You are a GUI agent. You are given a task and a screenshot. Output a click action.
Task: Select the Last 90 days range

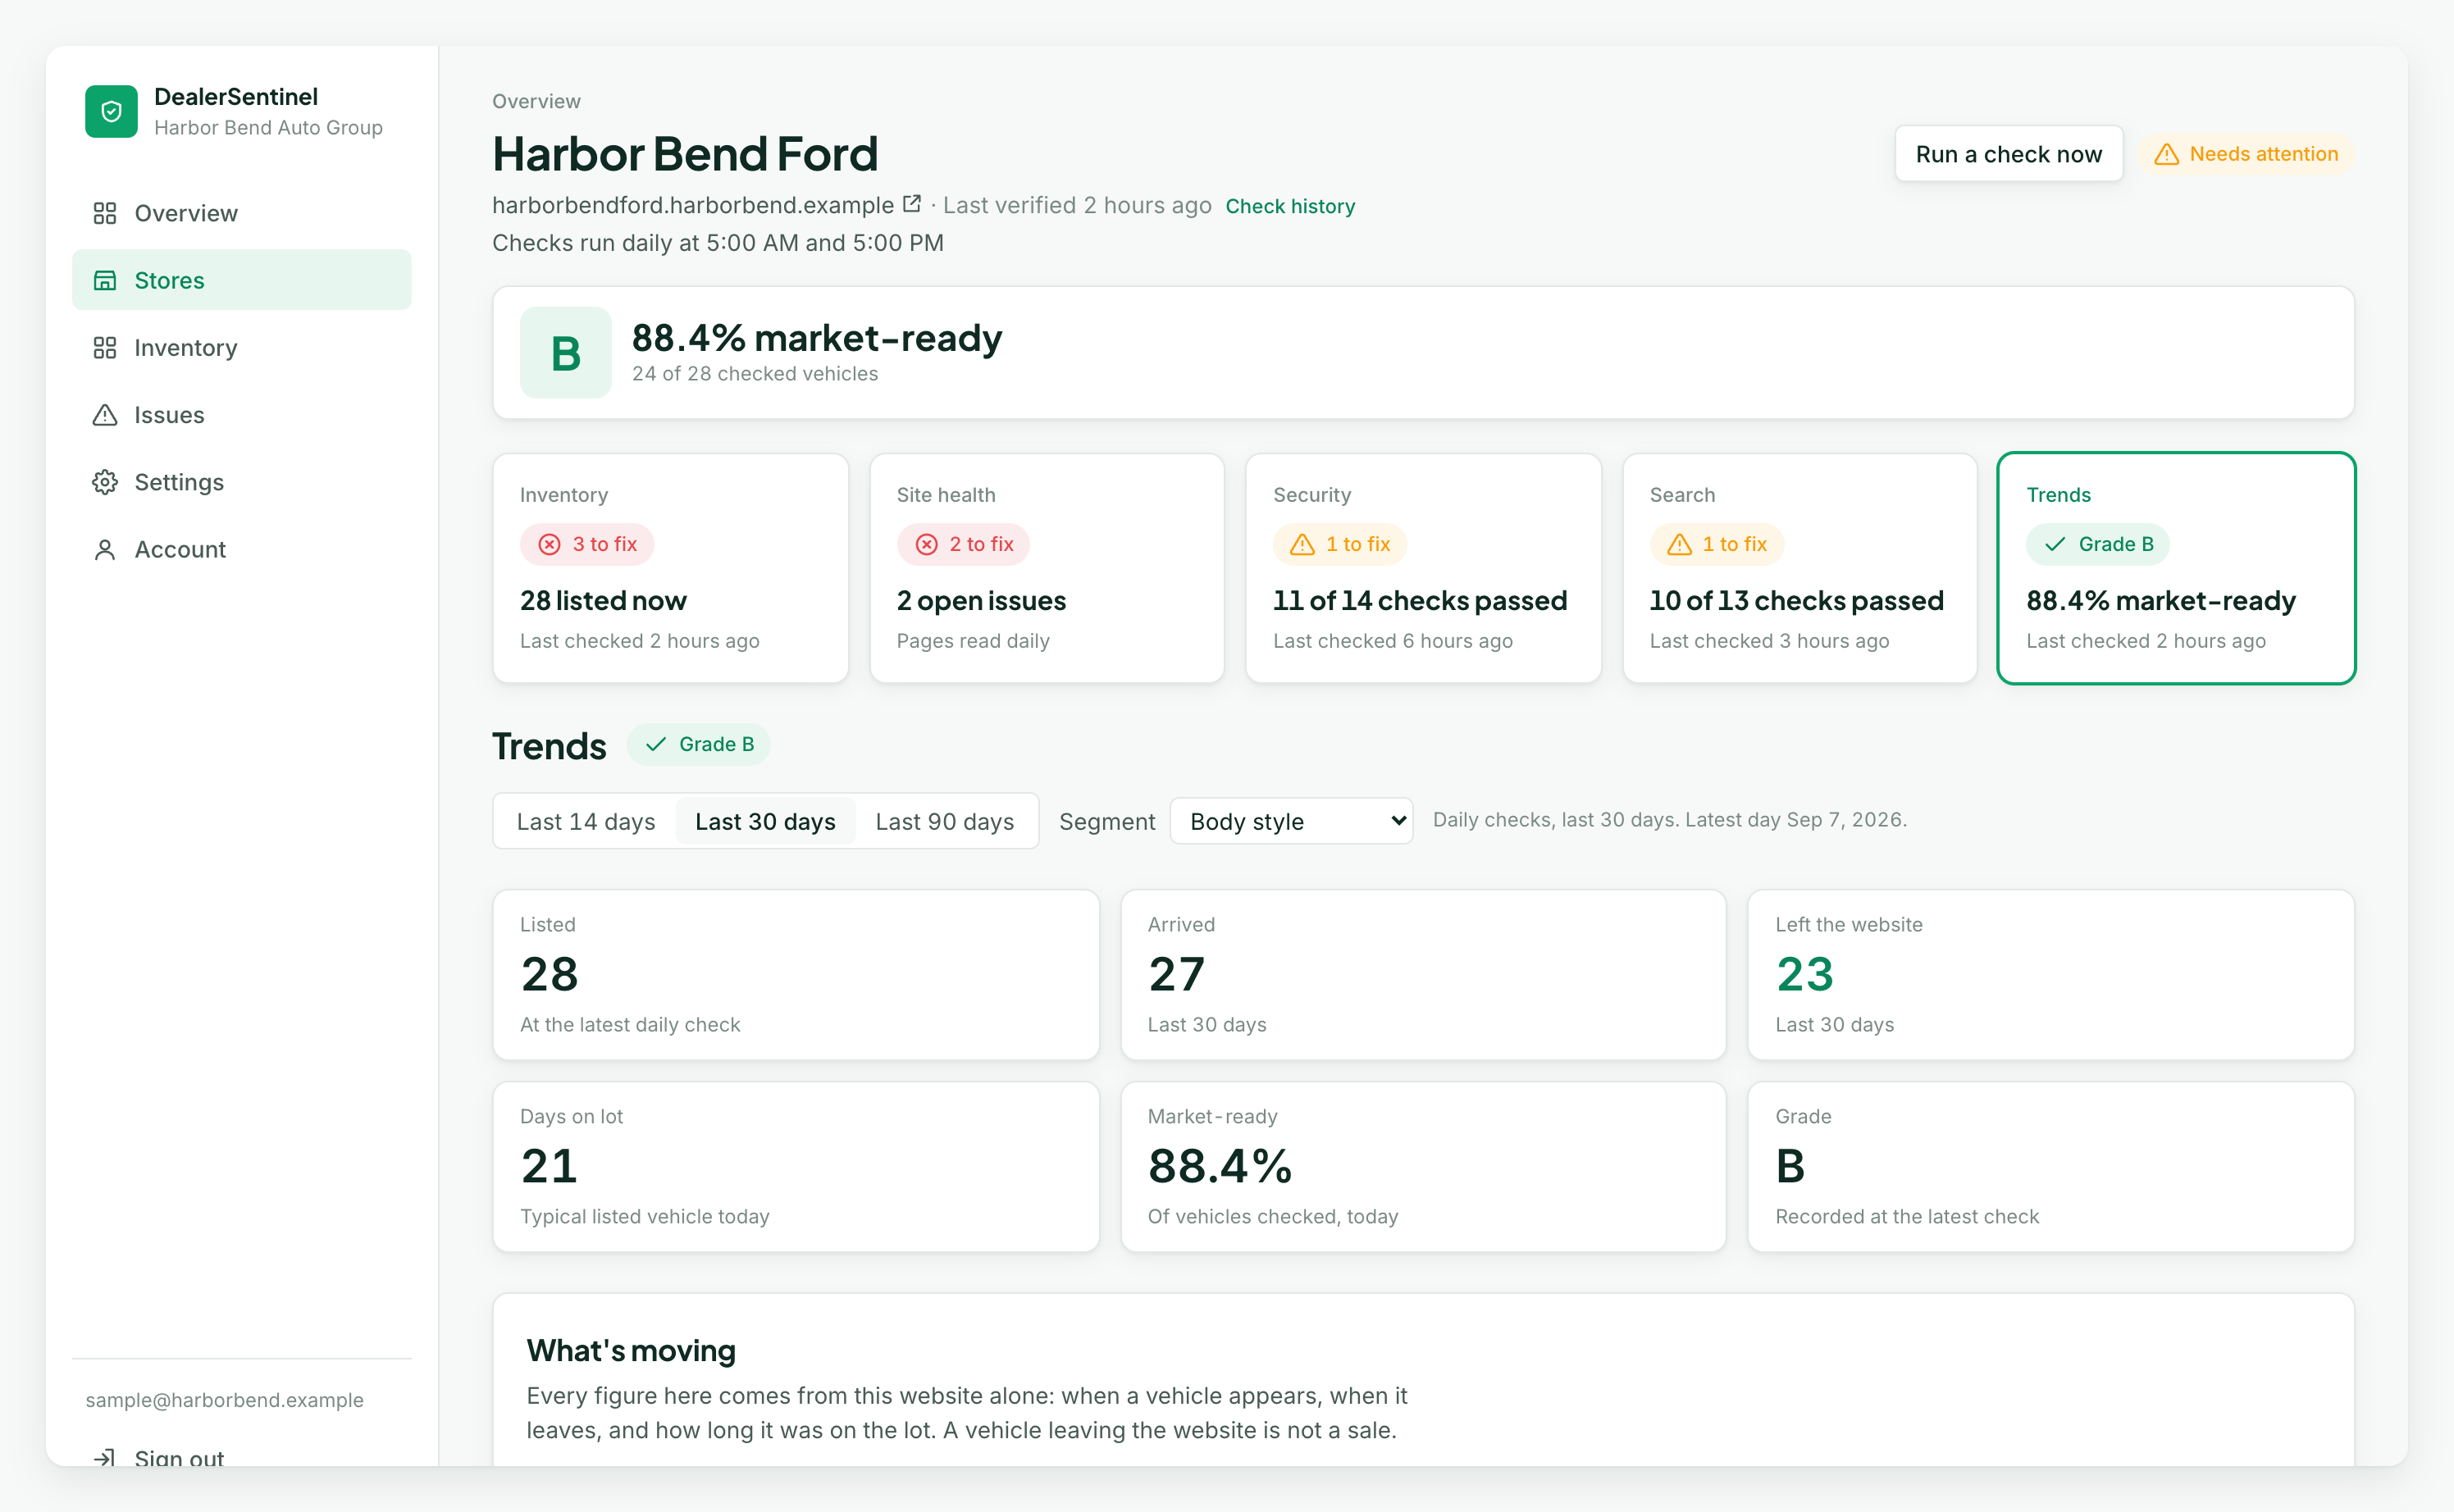point(944,821)
